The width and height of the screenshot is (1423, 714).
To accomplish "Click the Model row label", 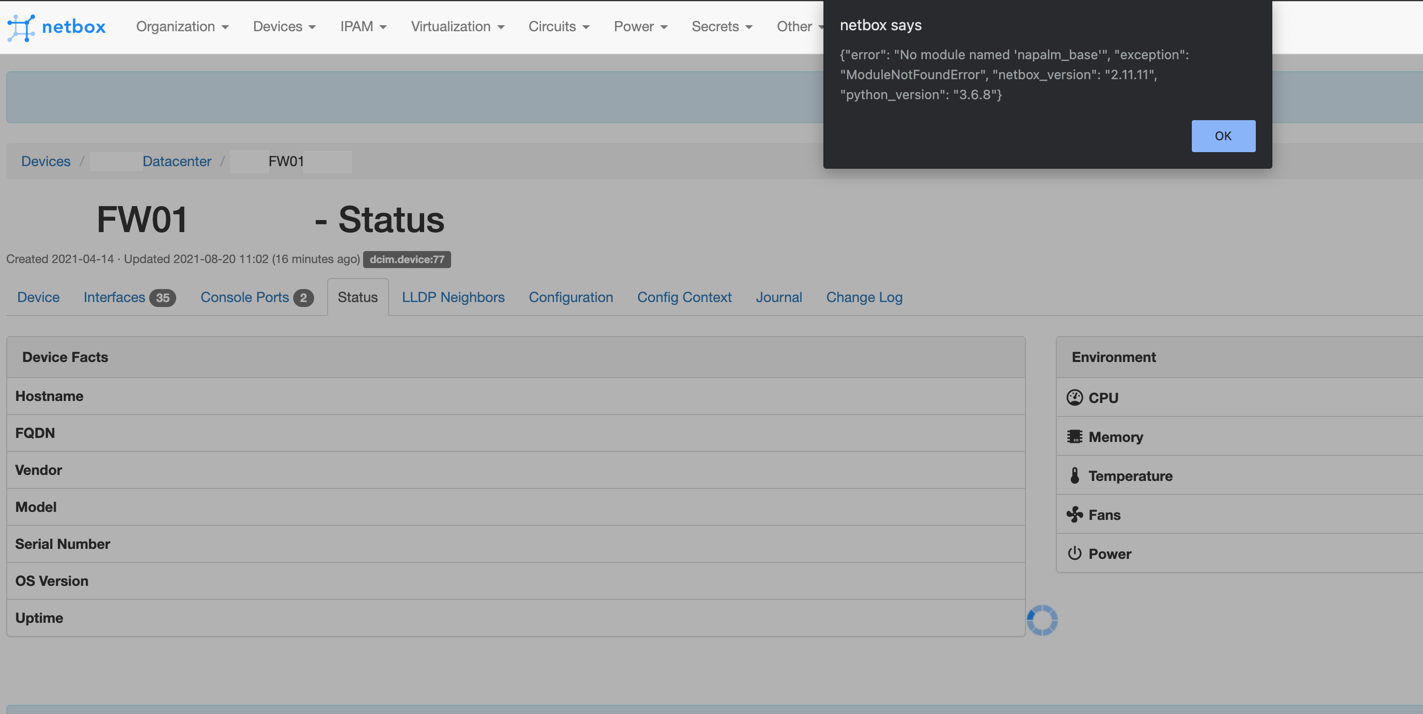I will (36, 507).
